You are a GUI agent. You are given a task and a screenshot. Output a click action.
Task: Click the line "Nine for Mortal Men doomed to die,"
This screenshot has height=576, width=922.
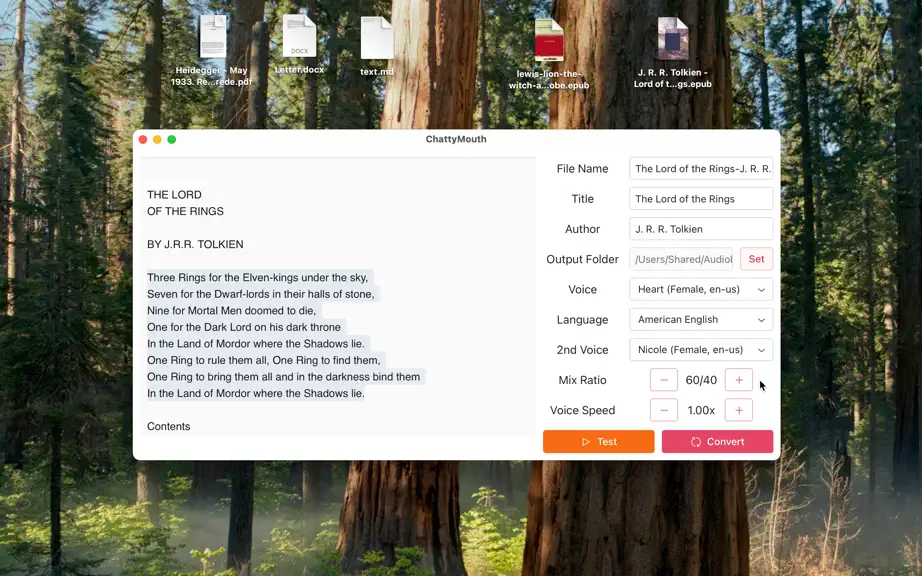tap(232, 310)
